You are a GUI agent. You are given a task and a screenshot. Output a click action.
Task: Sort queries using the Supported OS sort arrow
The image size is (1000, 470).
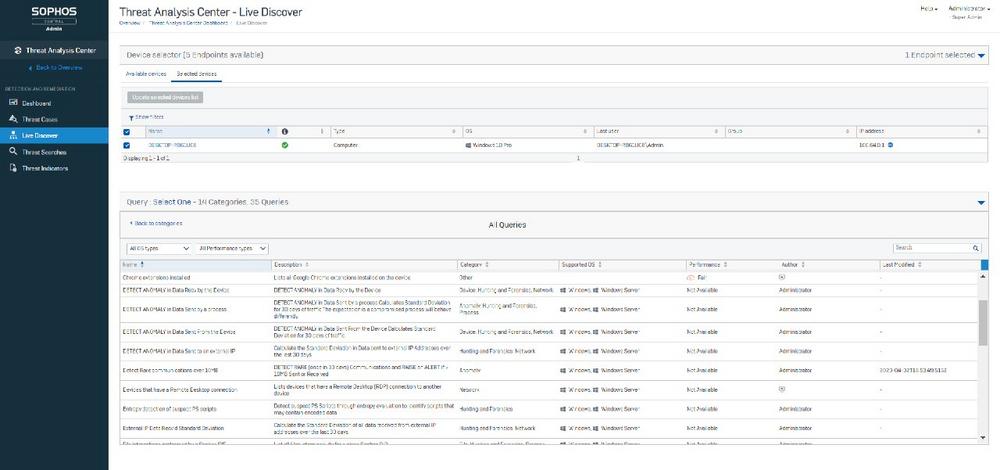(600, 264)
